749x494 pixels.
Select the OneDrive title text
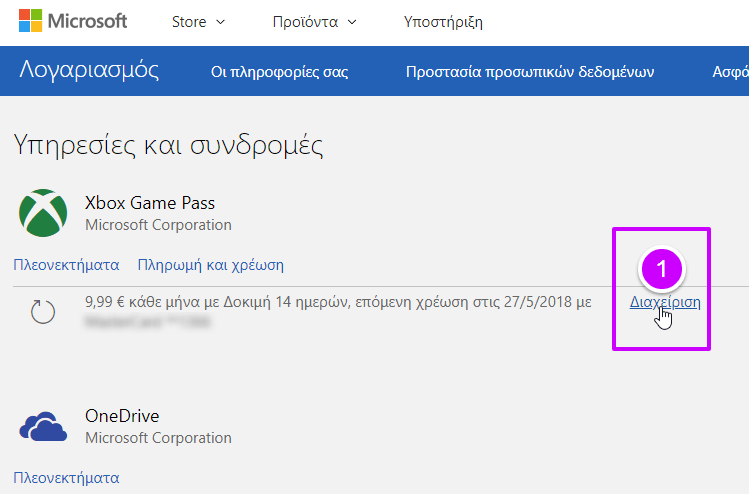coord(122,416)
